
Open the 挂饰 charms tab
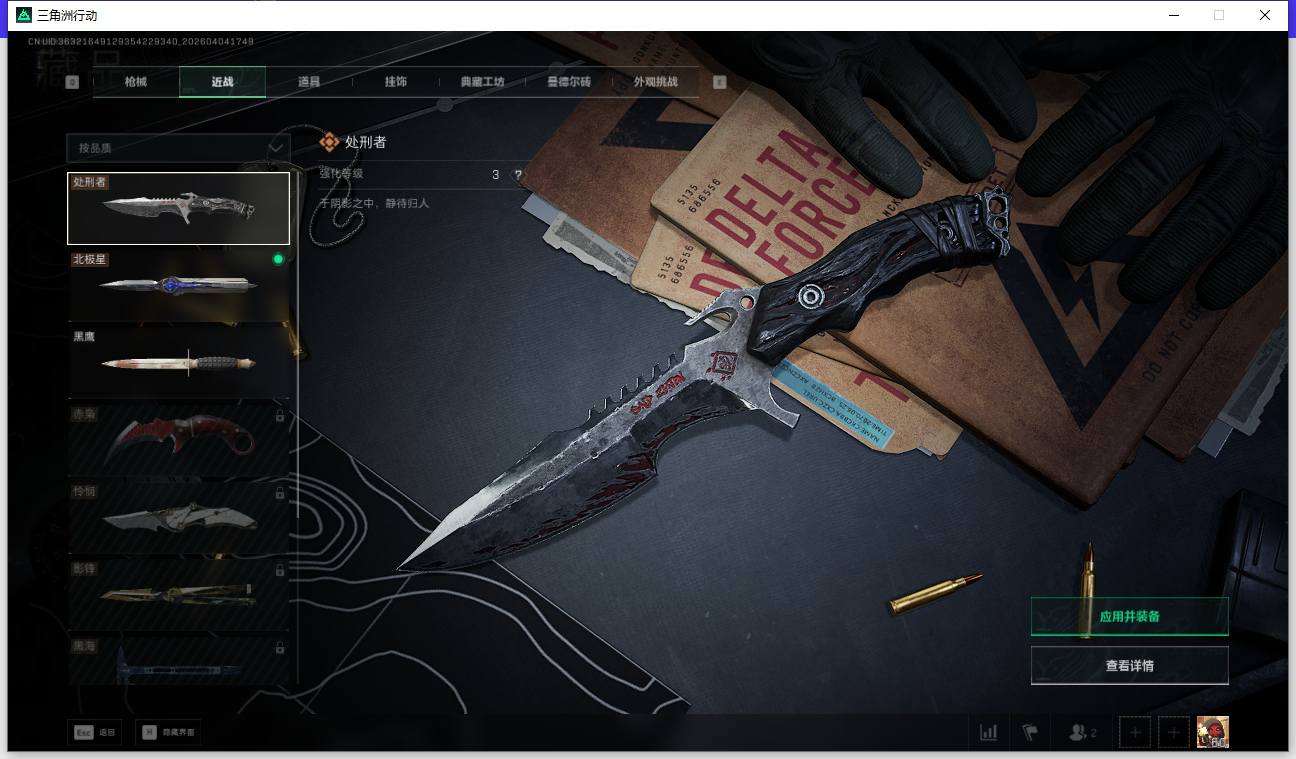click(395, 82)
